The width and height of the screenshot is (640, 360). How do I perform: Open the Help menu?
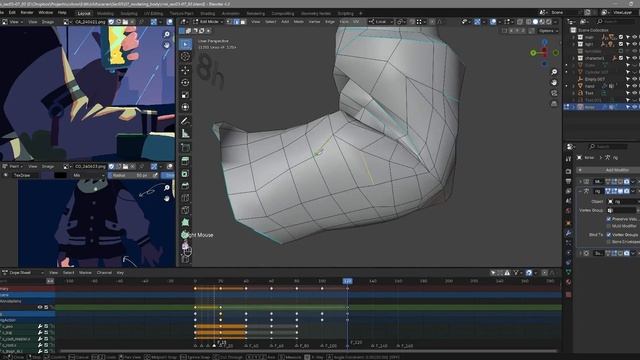click(62, 13)
